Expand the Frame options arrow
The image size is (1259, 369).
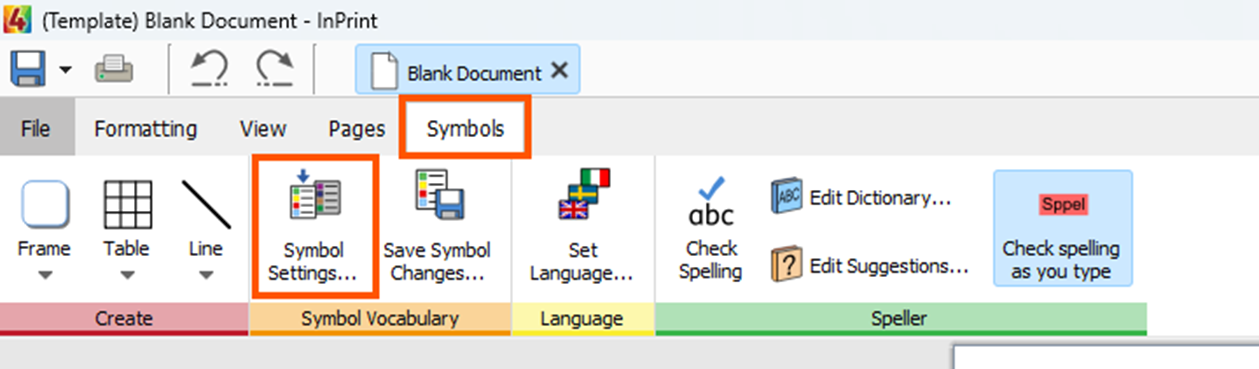click(x=44, y=274)
